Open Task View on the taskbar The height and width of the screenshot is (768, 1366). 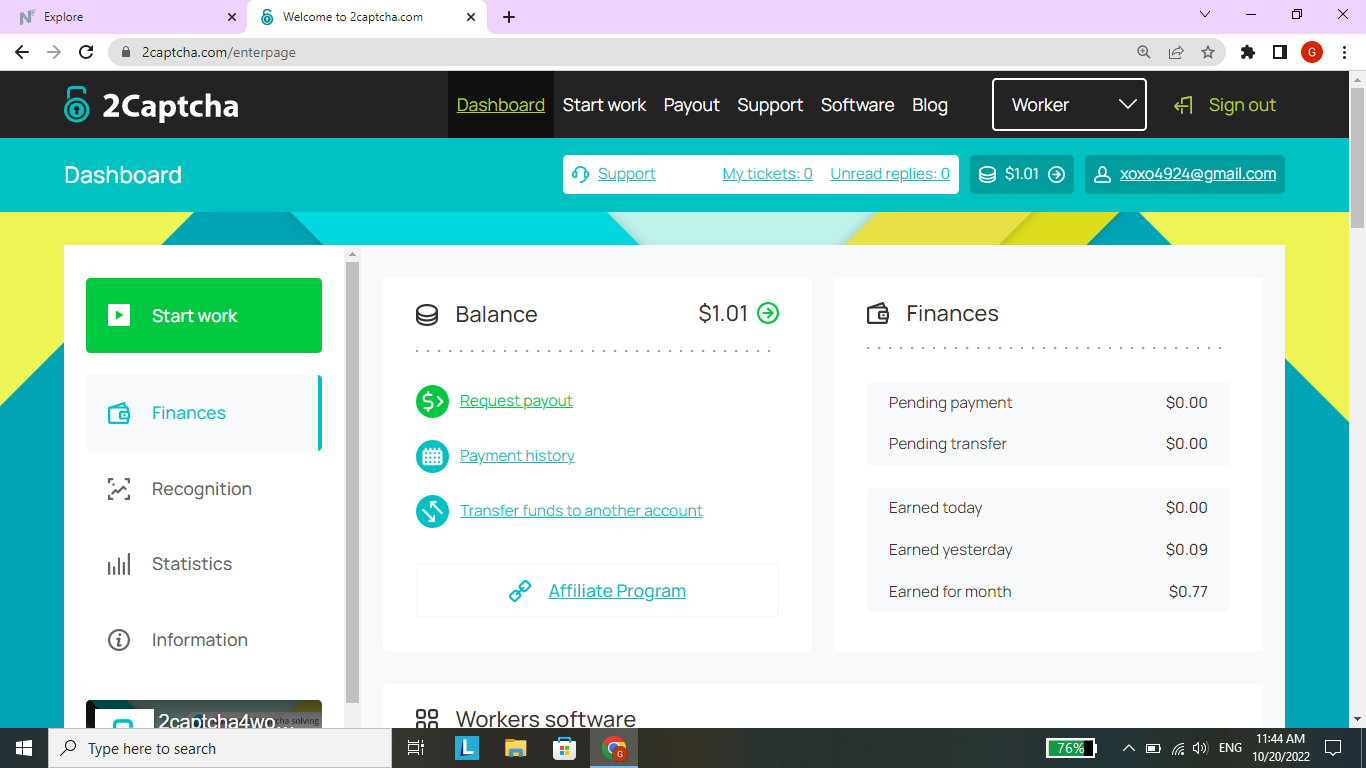pyautogui.click(x=417, y=748)
